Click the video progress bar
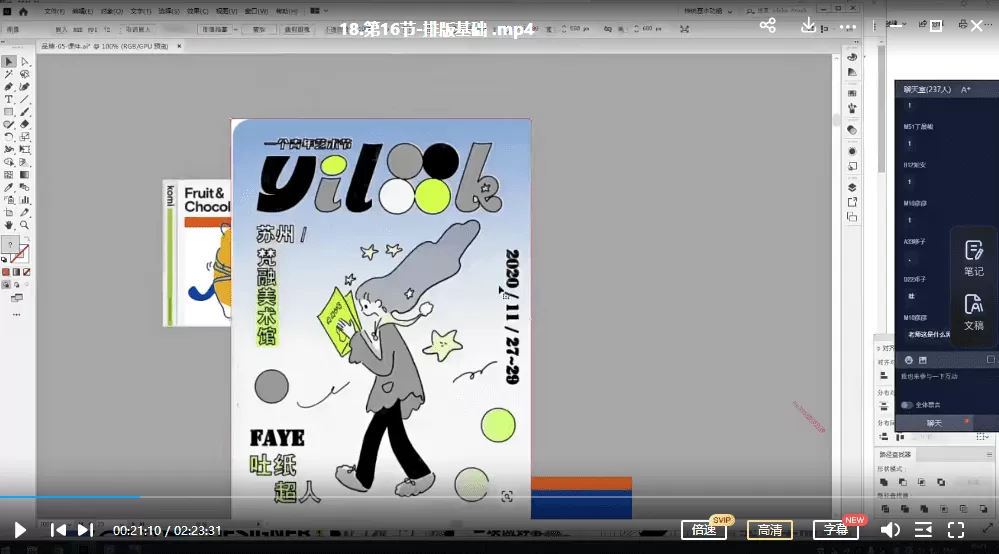The width and height of the screenshot is (999, 554). click(x=400, y=496)
